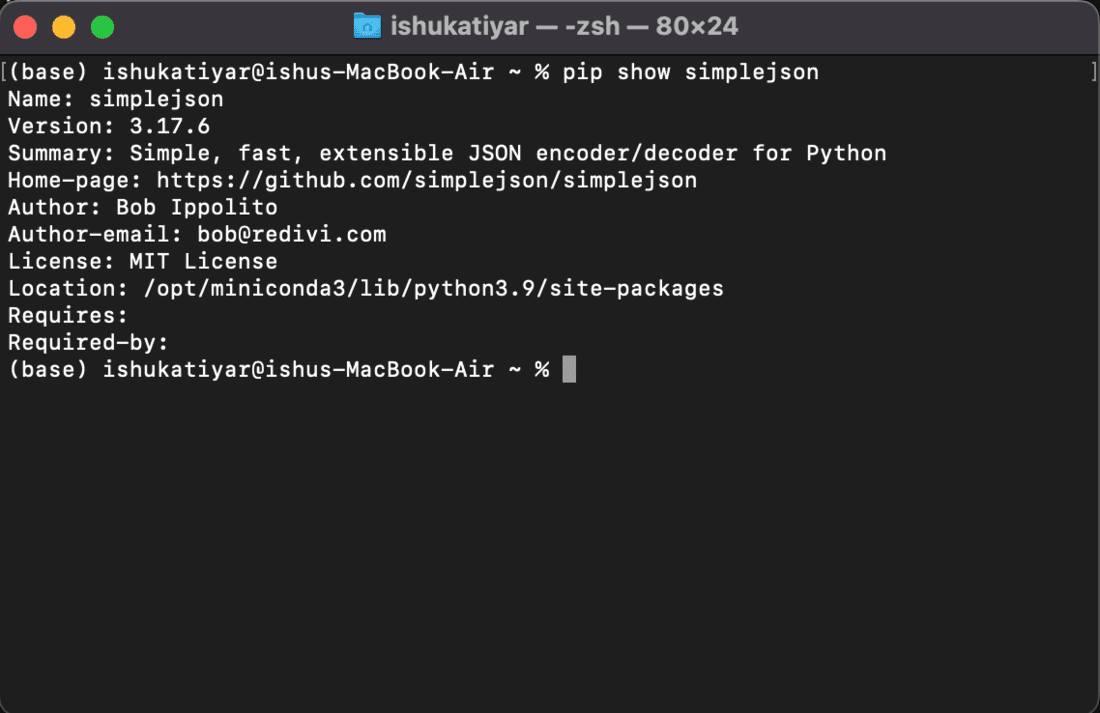Click the window title 'ishukatiyar — -zsh — 80×24'
Image resolution: width=1100 pixels, height=713 pixels.
coord(564,27)
